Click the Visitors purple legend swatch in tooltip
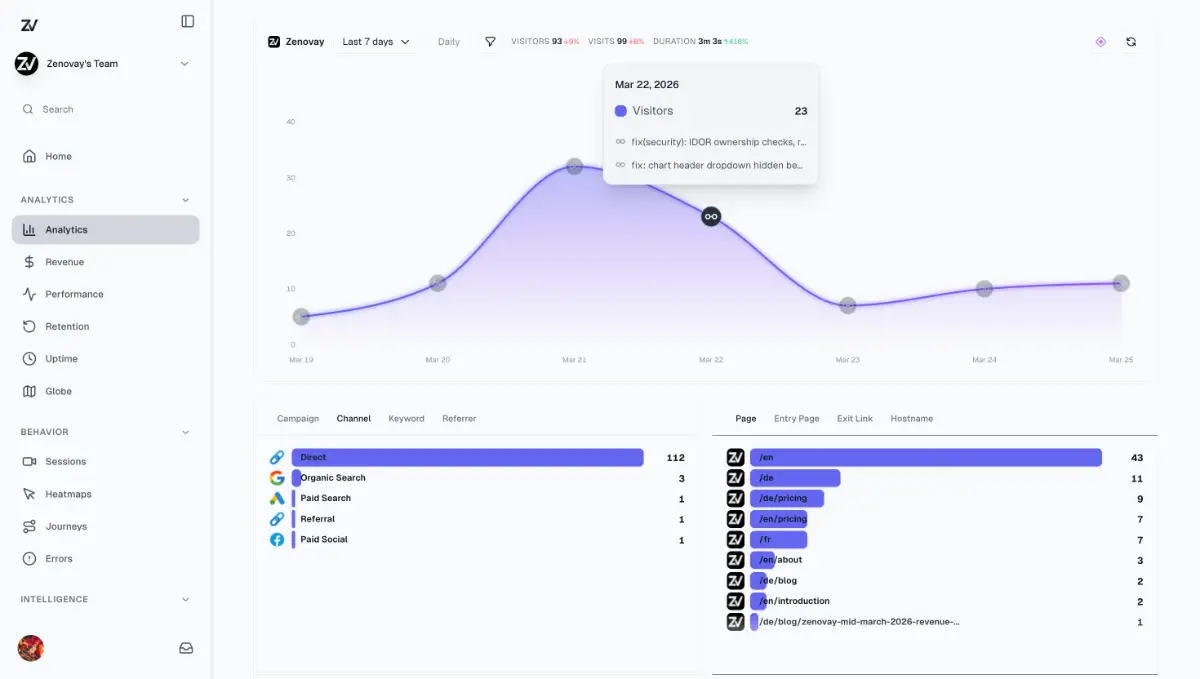 tap(621, 111)
